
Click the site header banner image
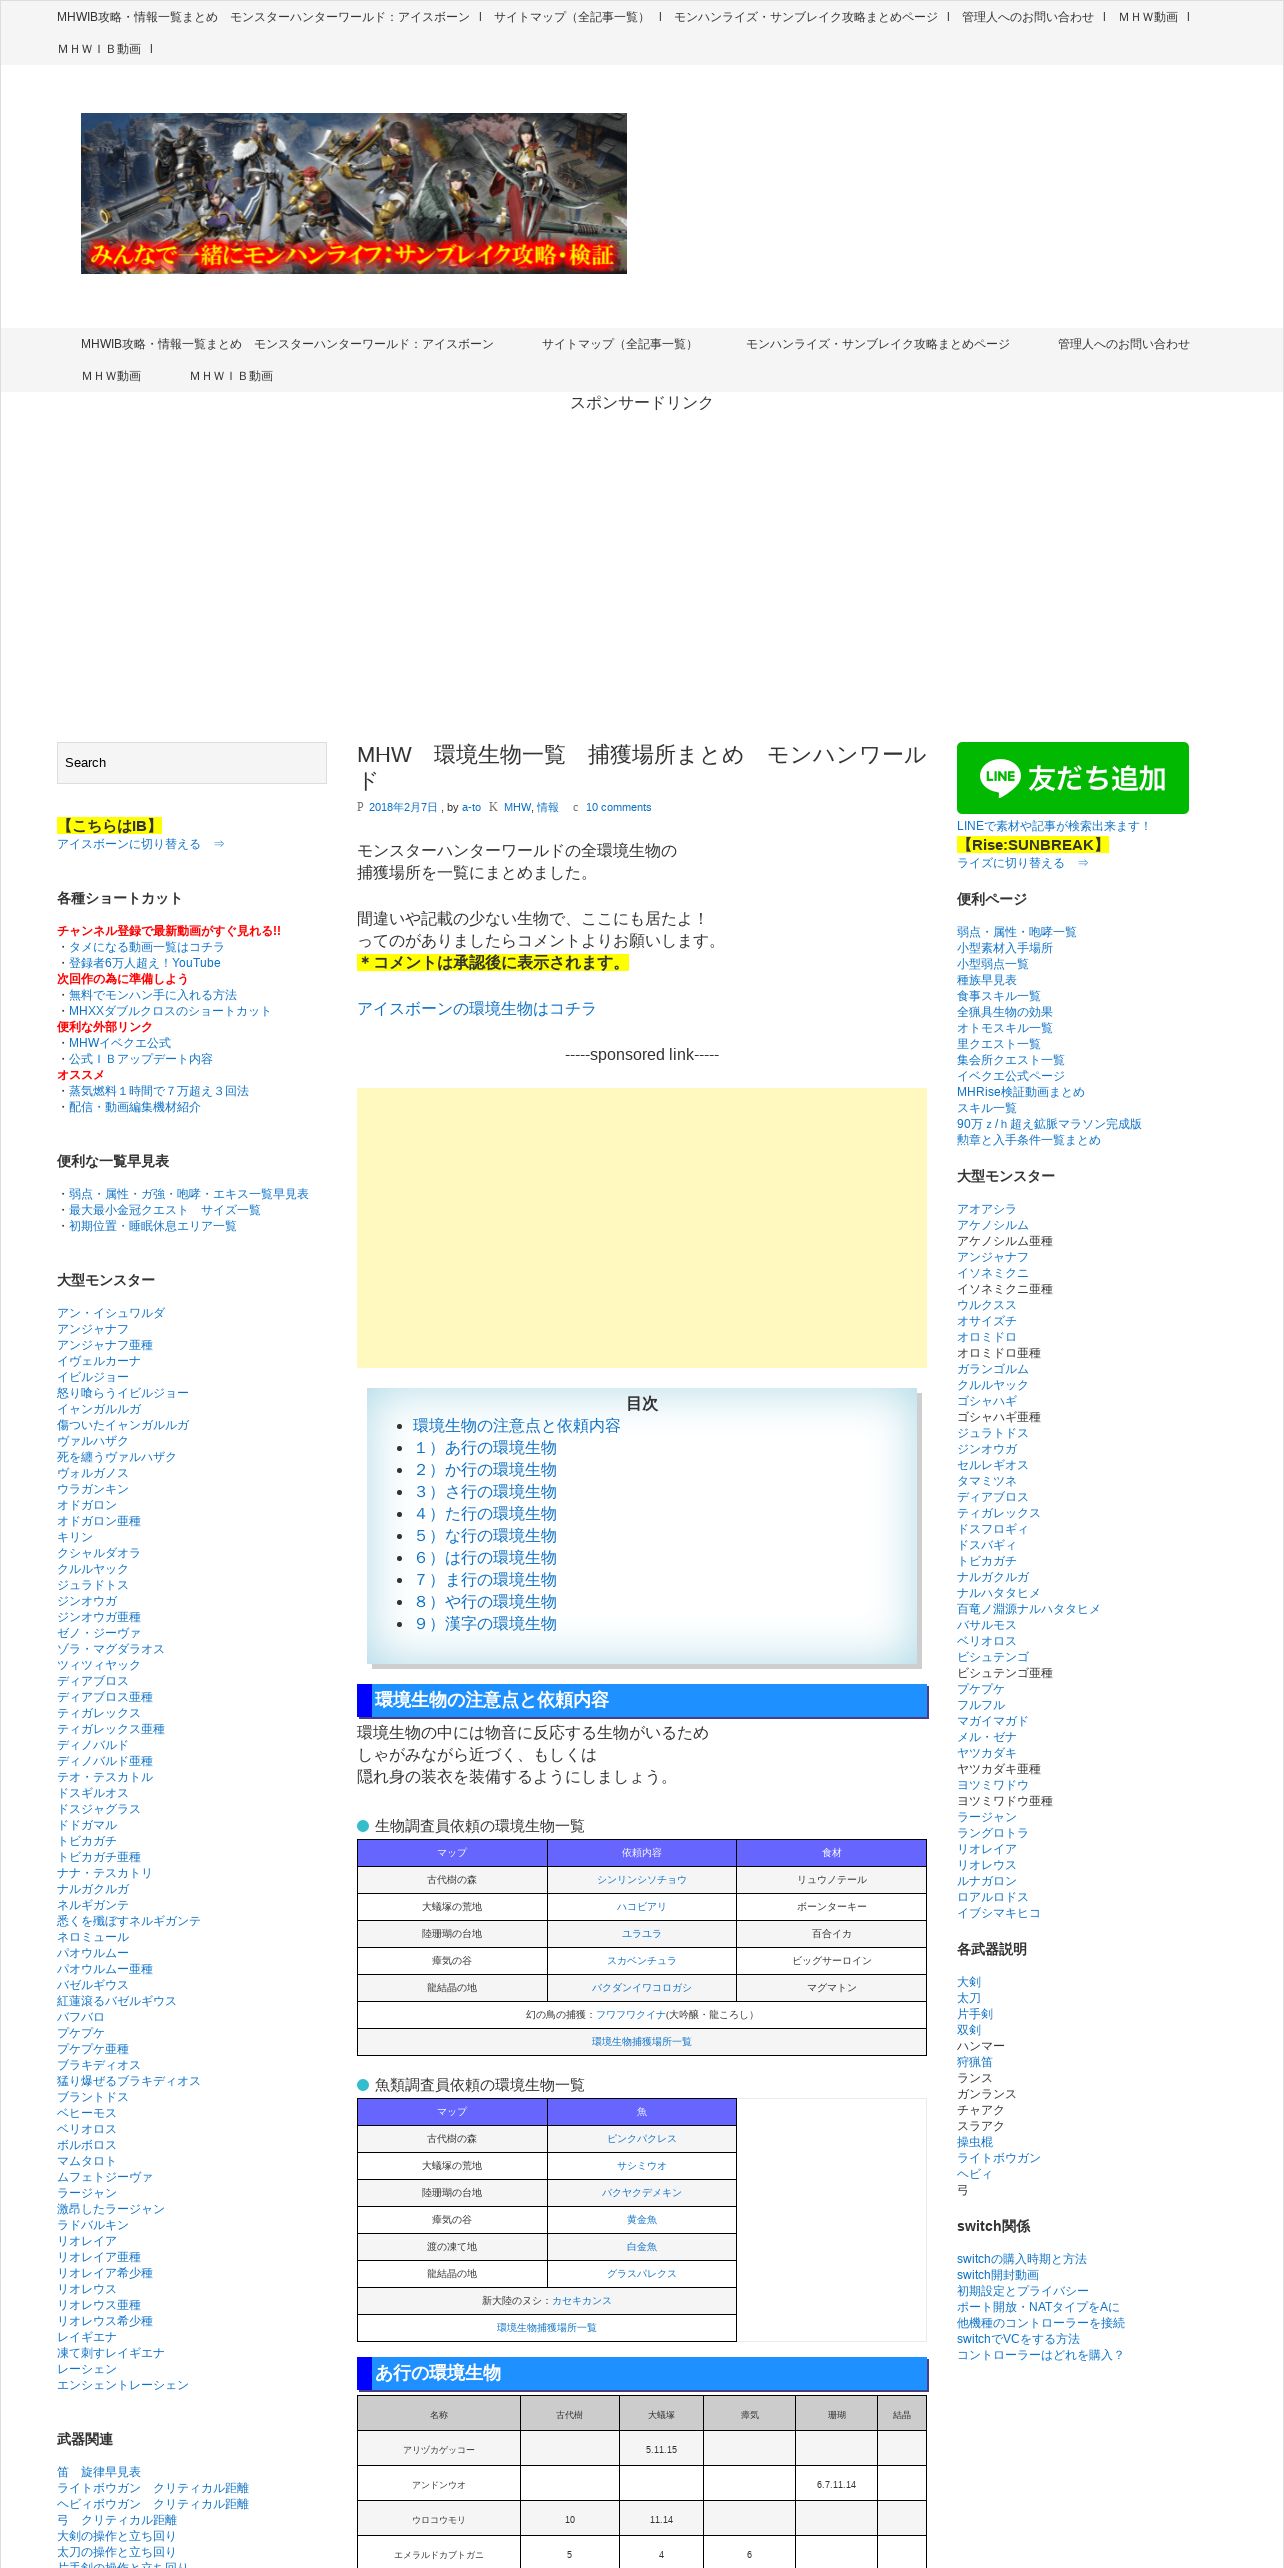(354, 193)
